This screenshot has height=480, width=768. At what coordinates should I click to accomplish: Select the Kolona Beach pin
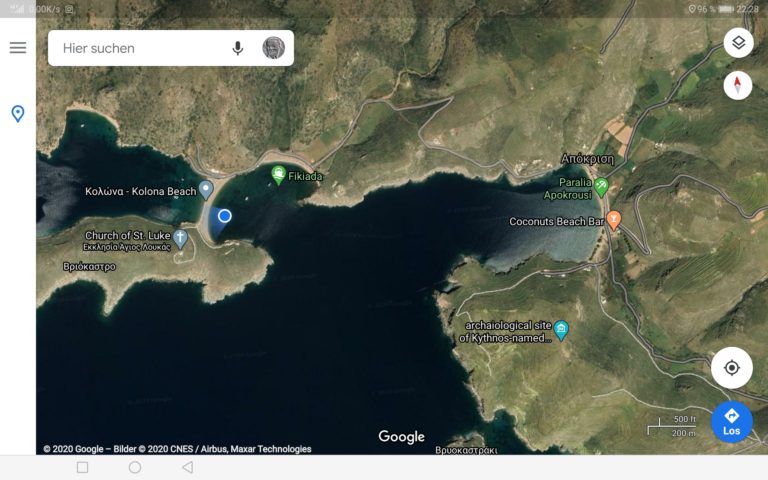[206, 188]
